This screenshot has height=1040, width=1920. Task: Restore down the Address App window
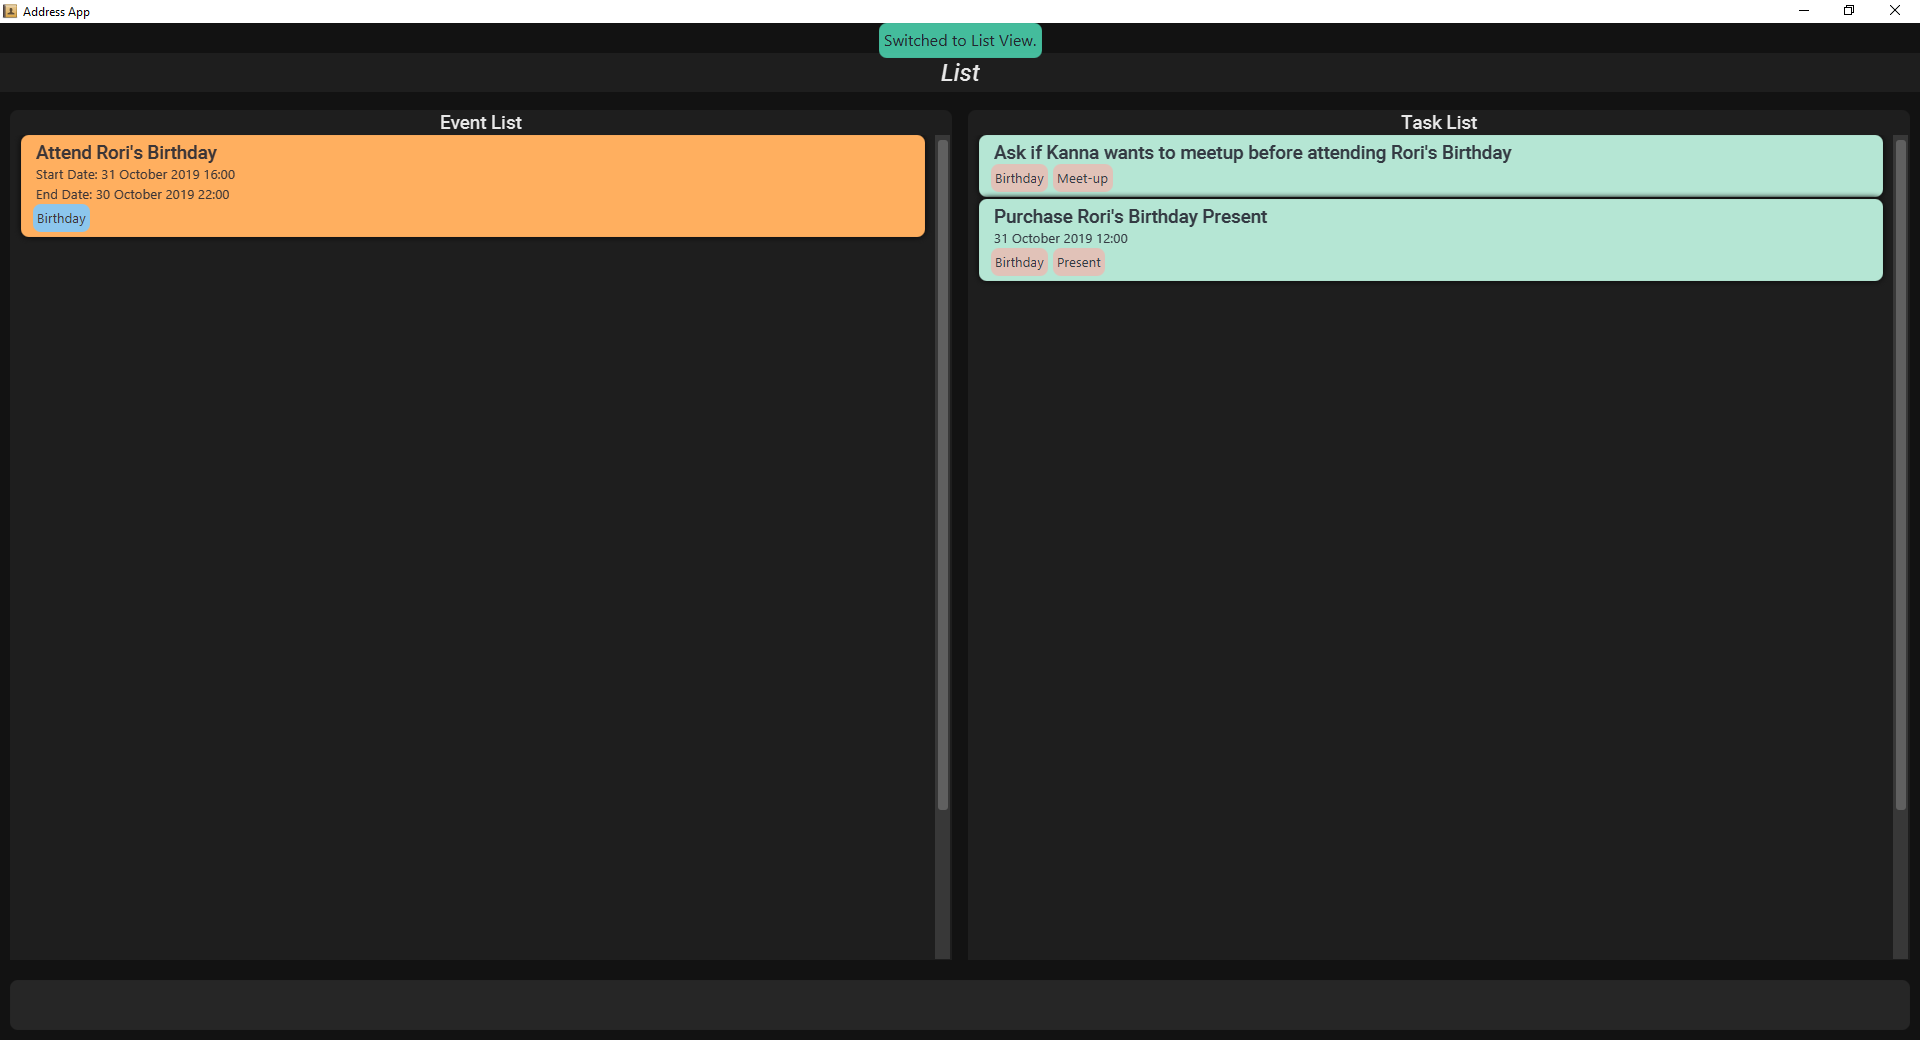click(x=1849, y=11)
